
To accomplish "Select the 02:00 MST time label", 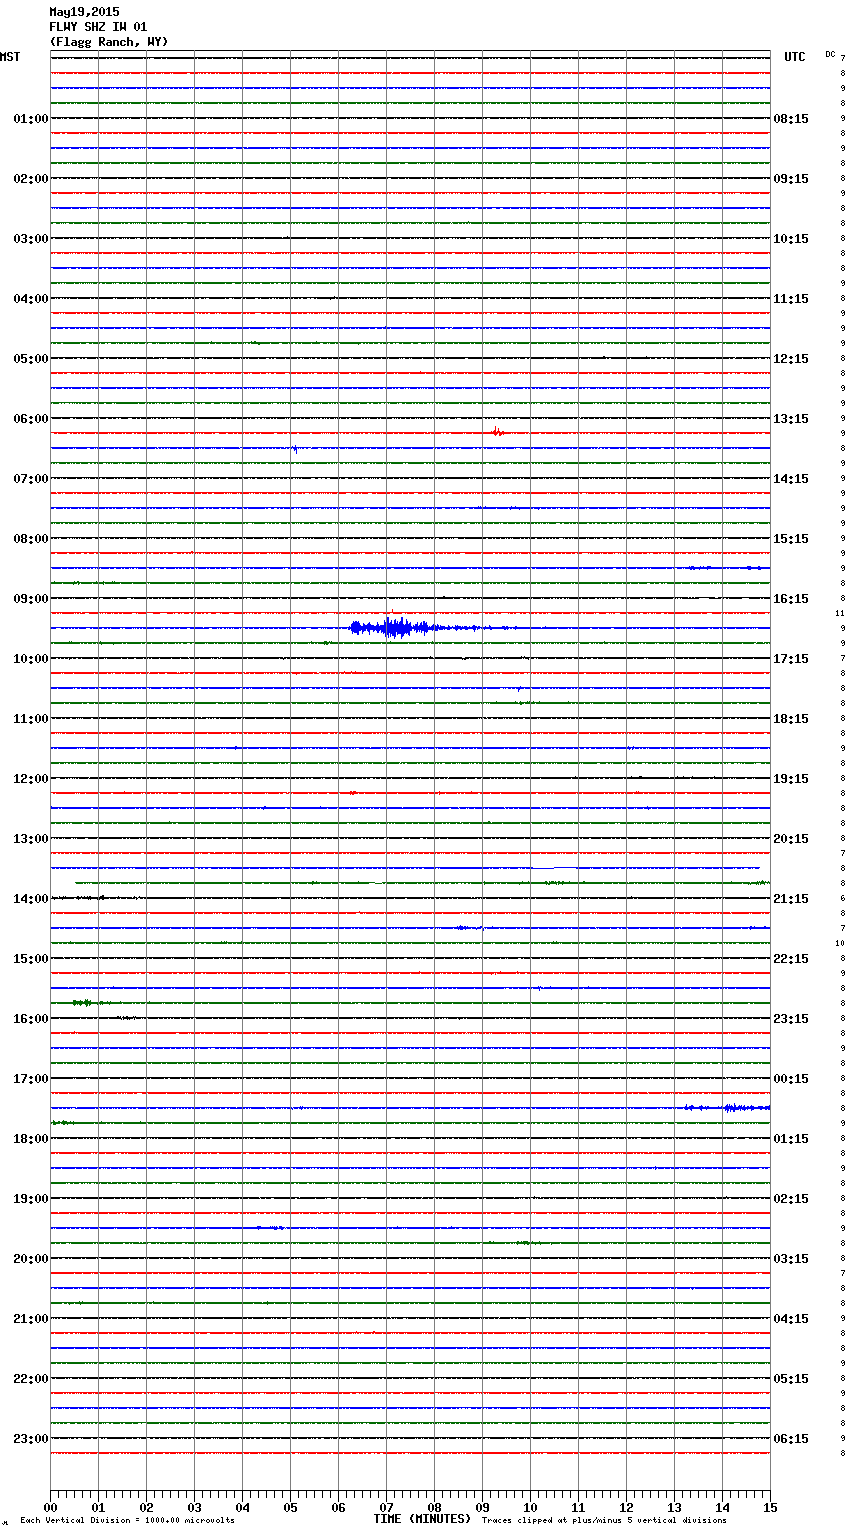I will click(x=31, y=179).
